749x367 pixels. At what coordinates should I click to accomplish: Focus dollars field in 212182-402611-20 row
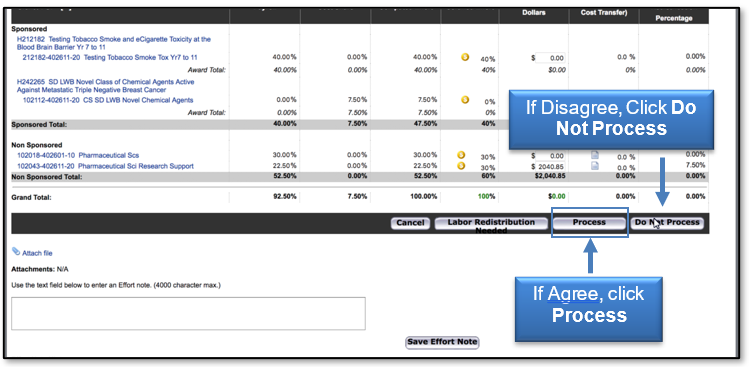(550, 58)
